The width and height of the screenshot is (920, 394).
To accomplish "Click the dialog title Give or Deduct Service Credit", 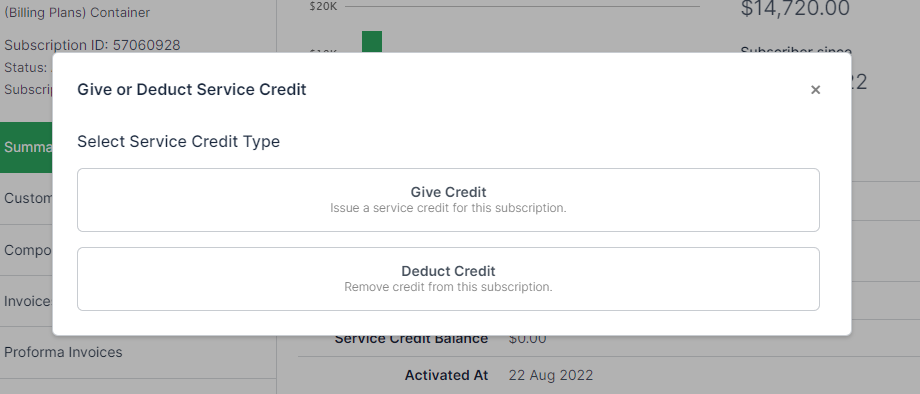I will tap(192, 90).
